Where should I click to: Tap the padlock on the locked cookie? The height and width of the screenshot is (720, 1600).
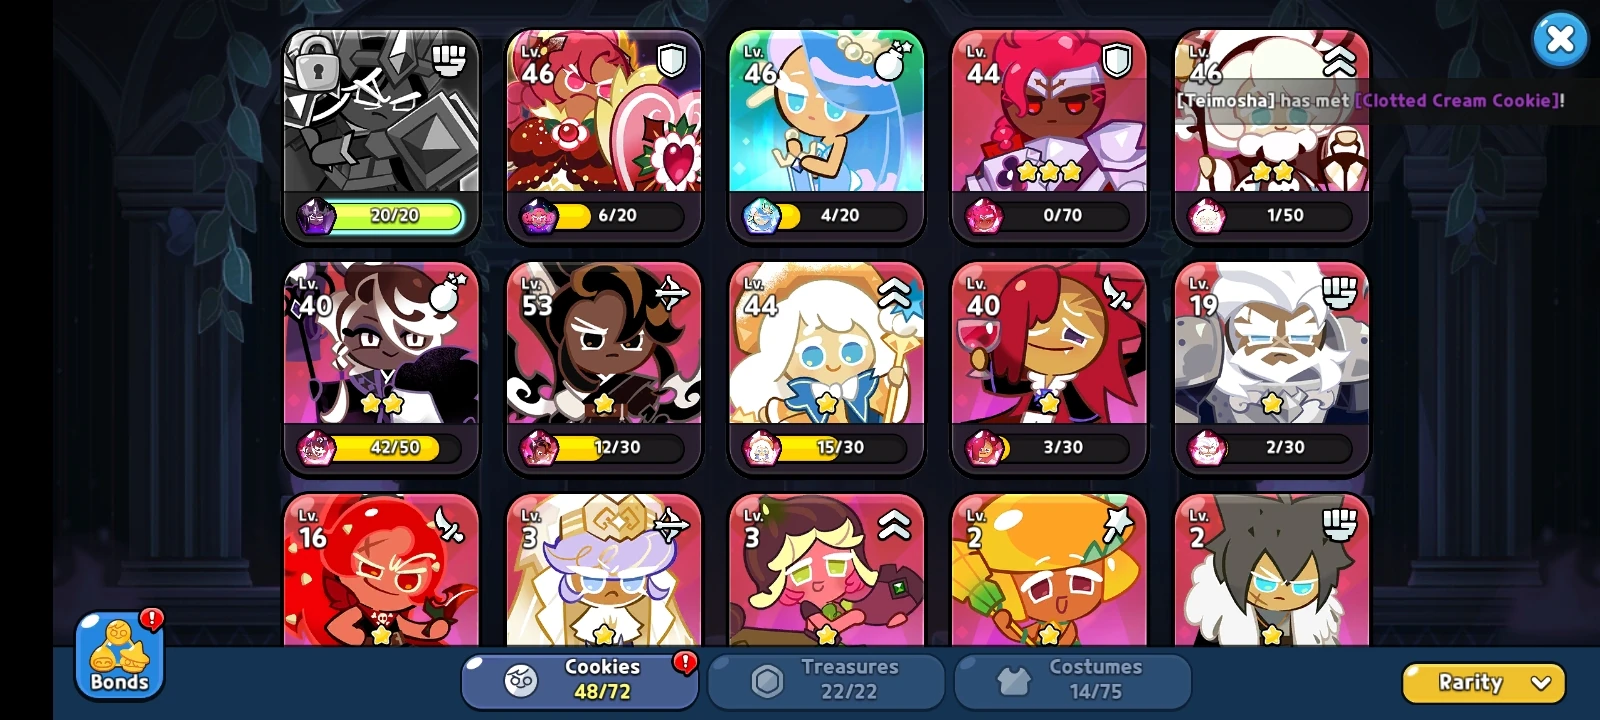point(316,64)
